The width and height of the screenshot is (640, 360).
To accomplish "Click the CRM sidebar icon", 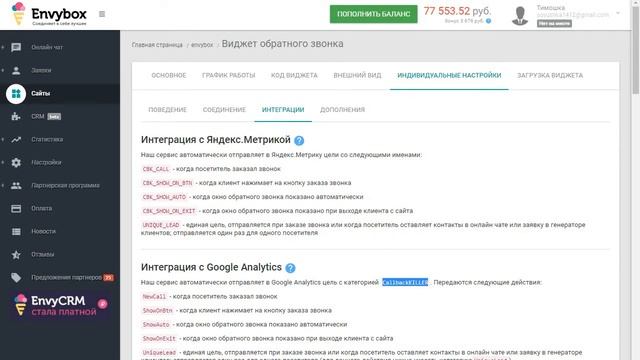I will (16, 117).
